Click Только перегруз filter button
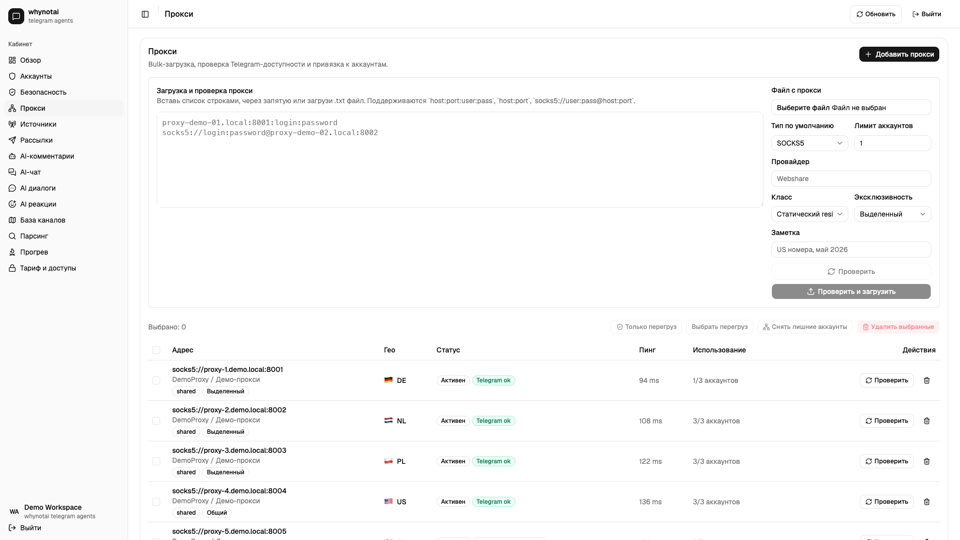 tap(647, 327)
